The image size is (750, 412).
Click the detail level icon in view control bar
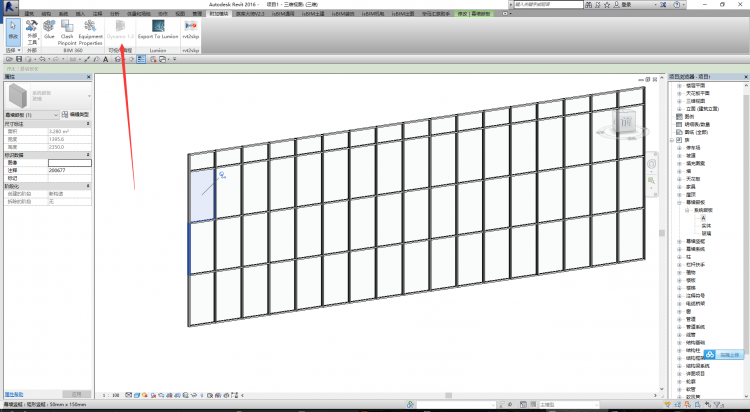pyautogui.click(x=129, y=395)
